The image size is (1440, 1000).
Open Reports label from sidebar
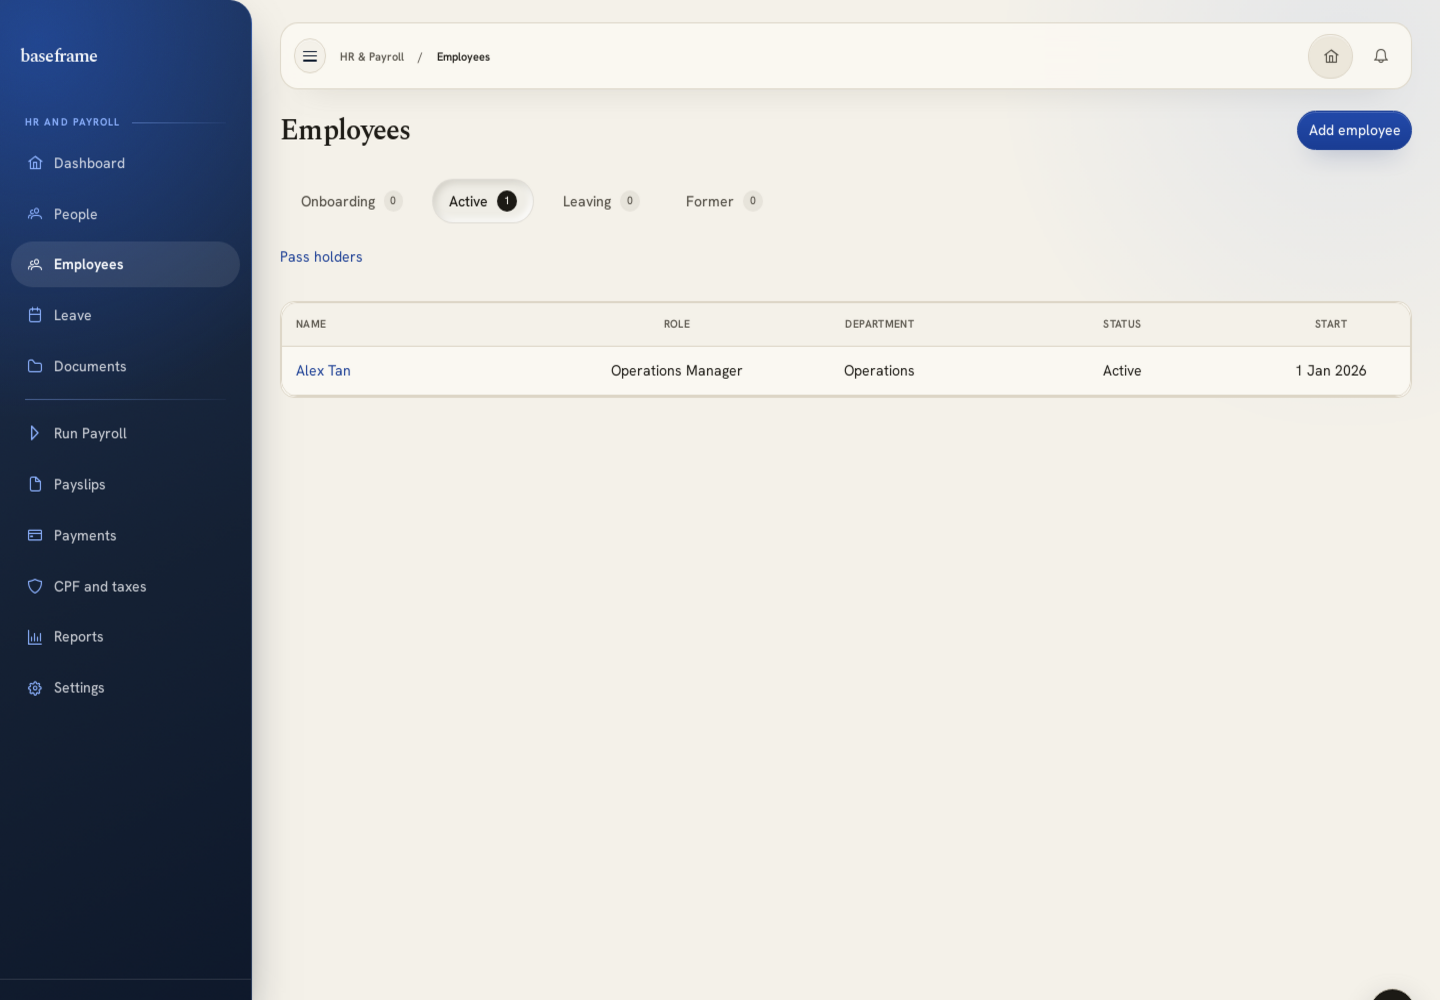(78, 637)
